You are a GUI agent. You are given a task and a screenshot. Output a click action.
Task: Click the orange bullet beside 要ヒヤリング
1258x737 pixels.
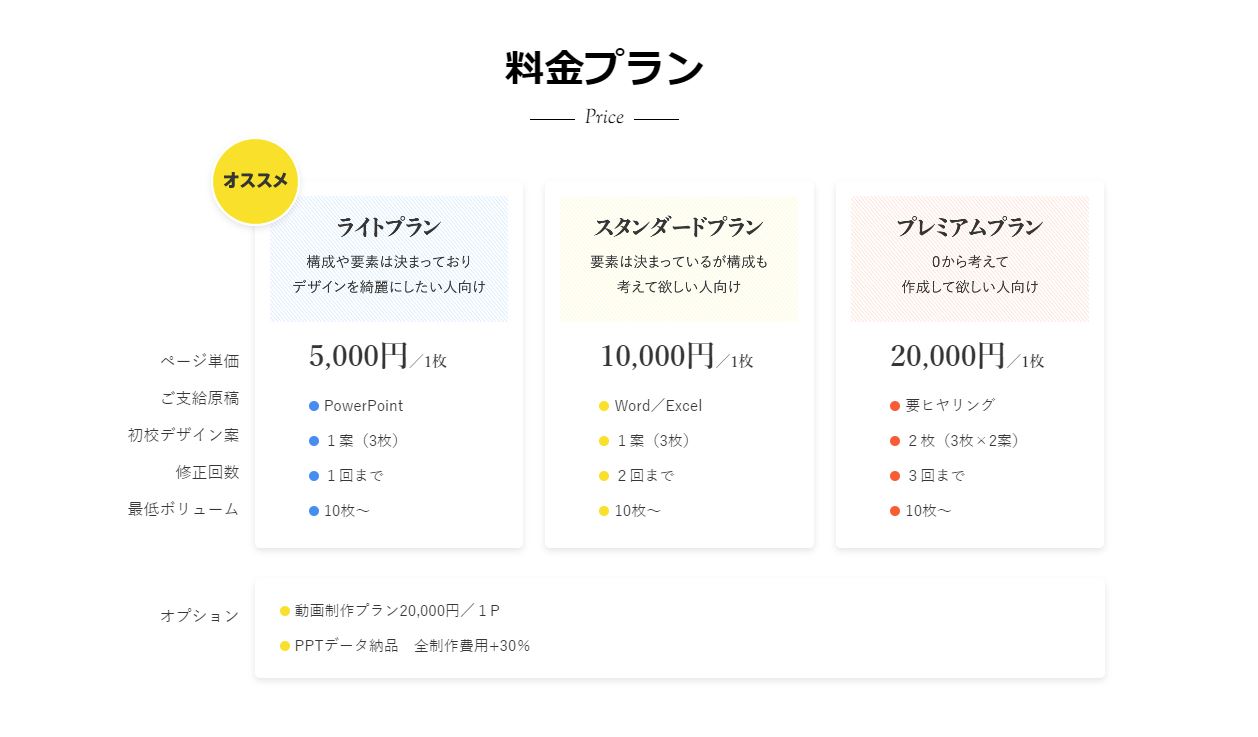(895, 406)
